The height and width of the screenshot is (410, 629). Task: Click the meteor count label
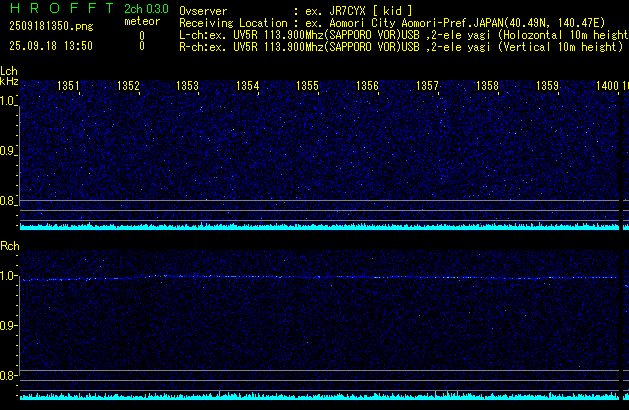click(x=141, y=21)
